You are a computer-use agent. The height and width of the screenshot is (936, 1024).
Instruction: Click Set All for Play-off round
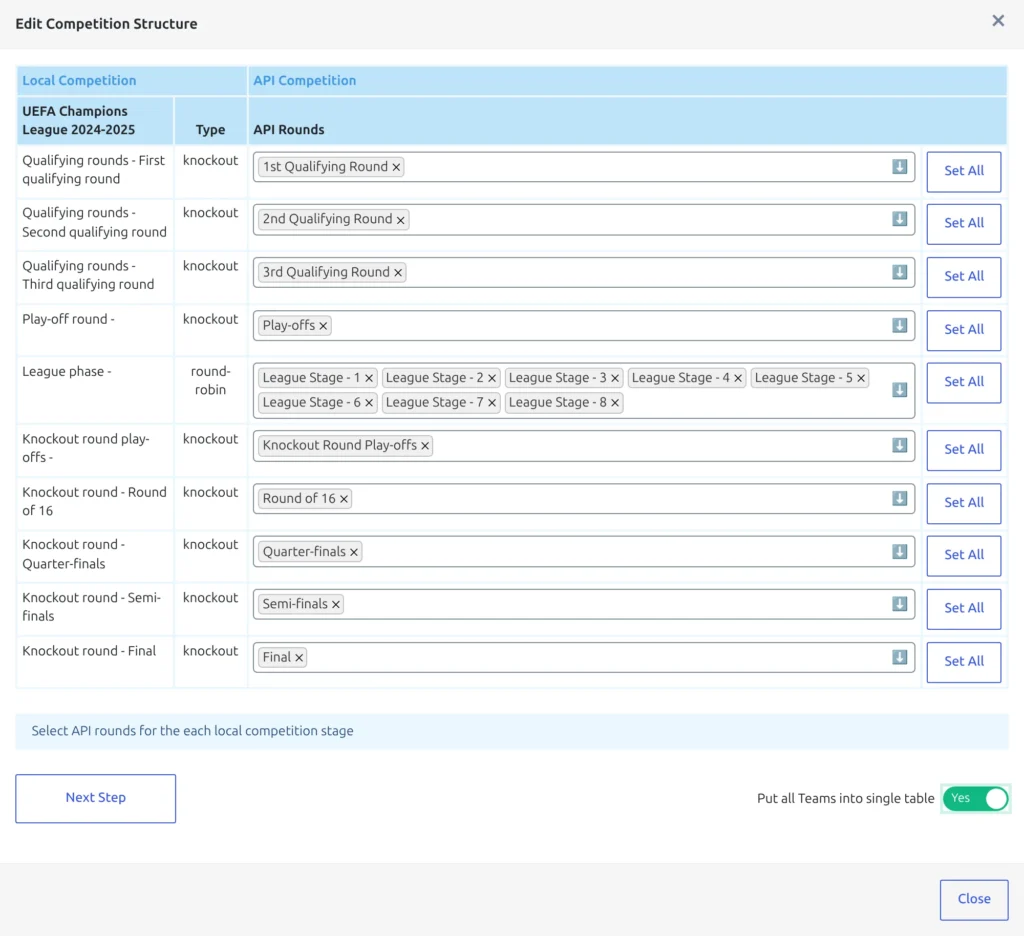click(963, 330)
